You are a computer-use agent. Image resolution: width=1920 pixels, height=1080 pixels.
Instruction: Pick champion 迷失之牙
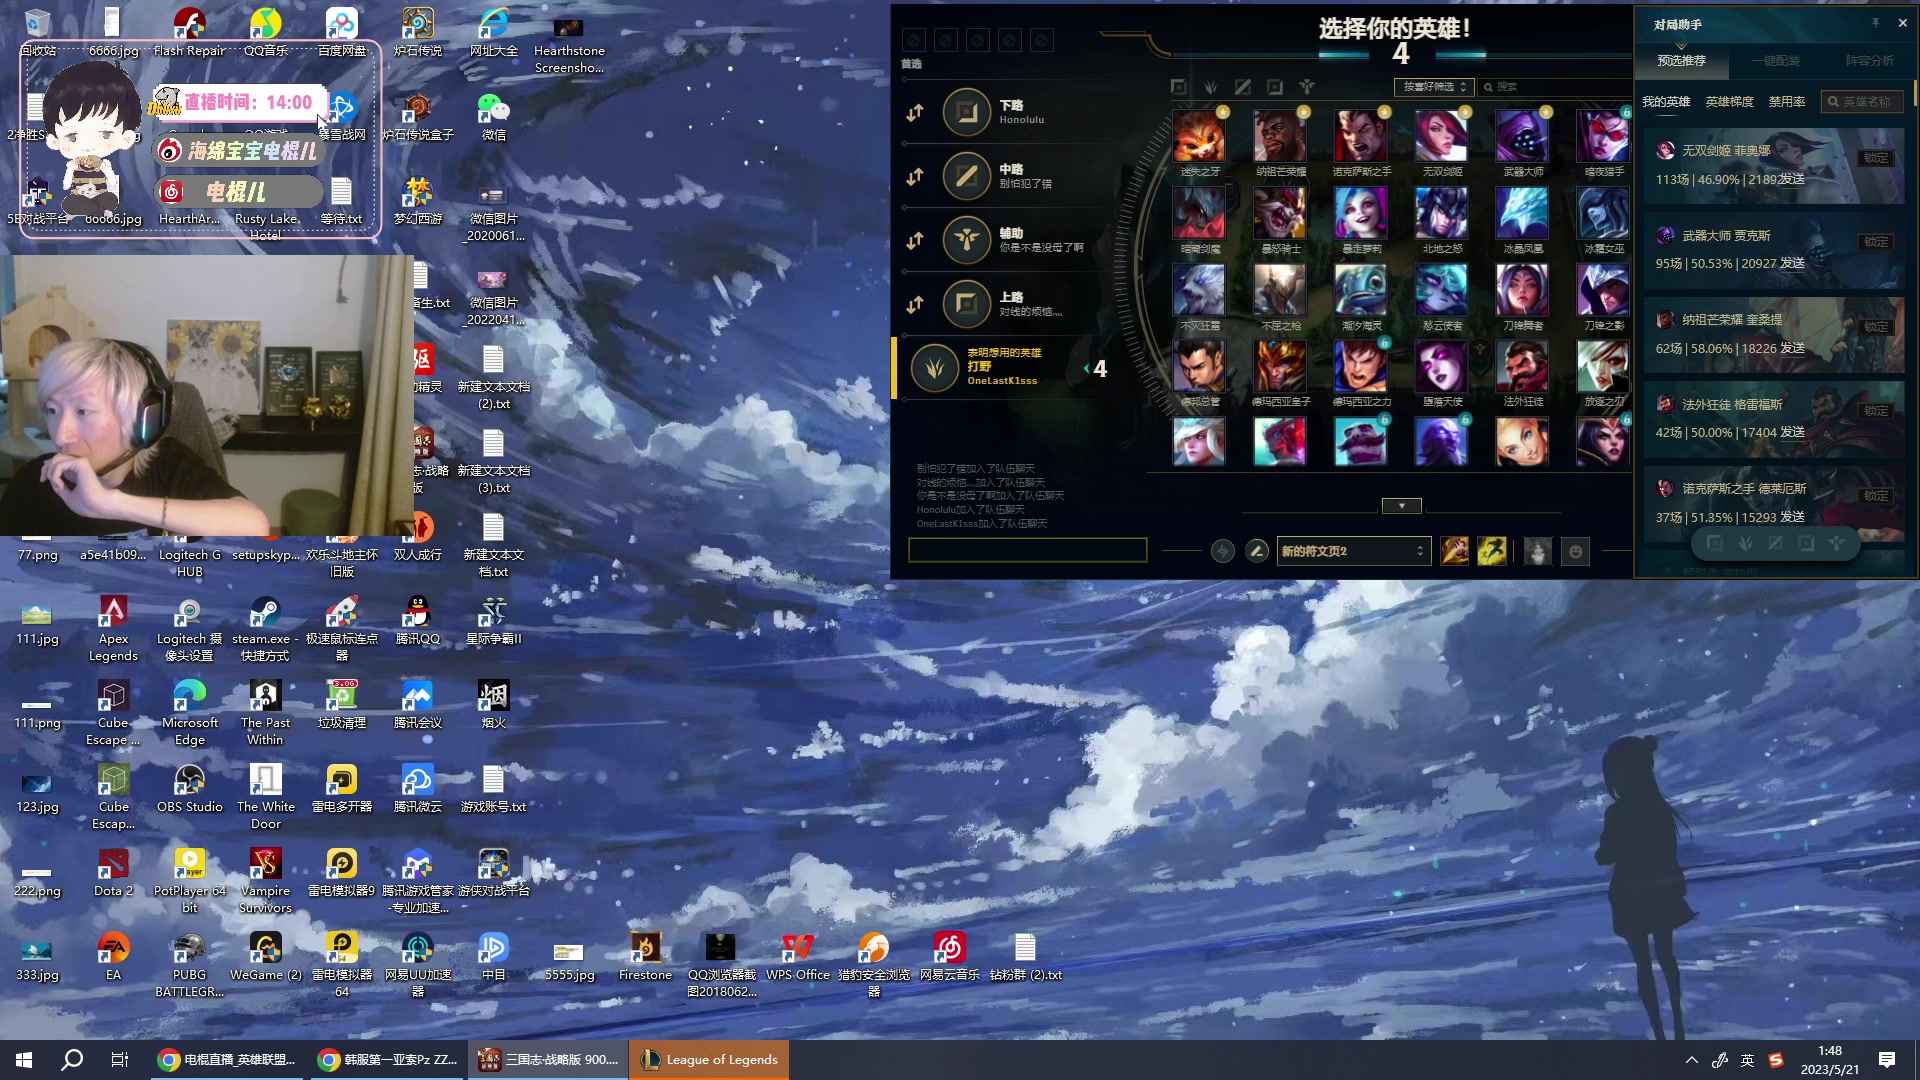pos(1199,136)
